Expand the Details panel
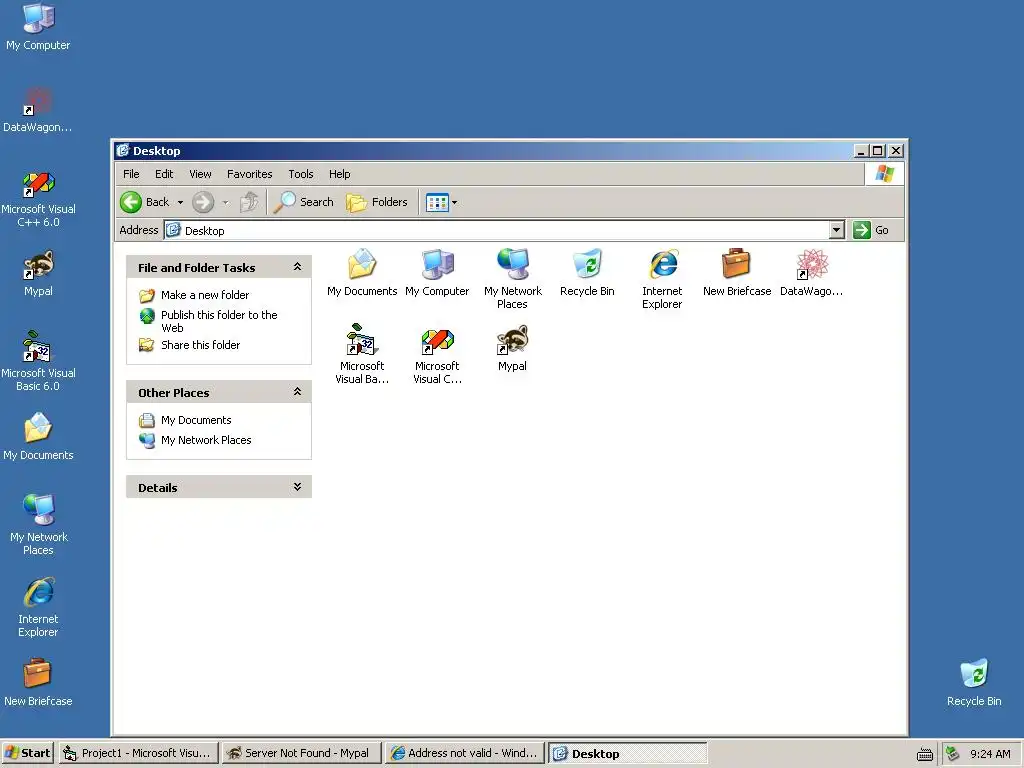The image size is (1024, 768). coord(297,487)
